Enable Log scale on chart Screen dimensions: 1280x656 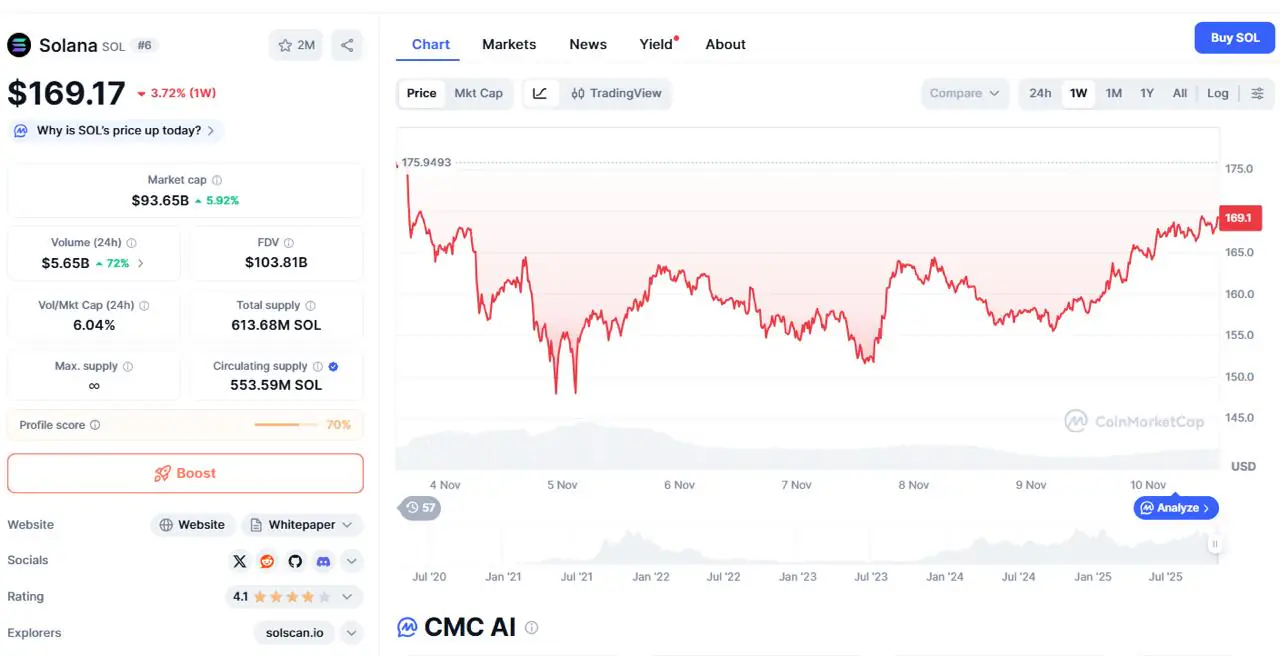click(x=1217, y=93)
